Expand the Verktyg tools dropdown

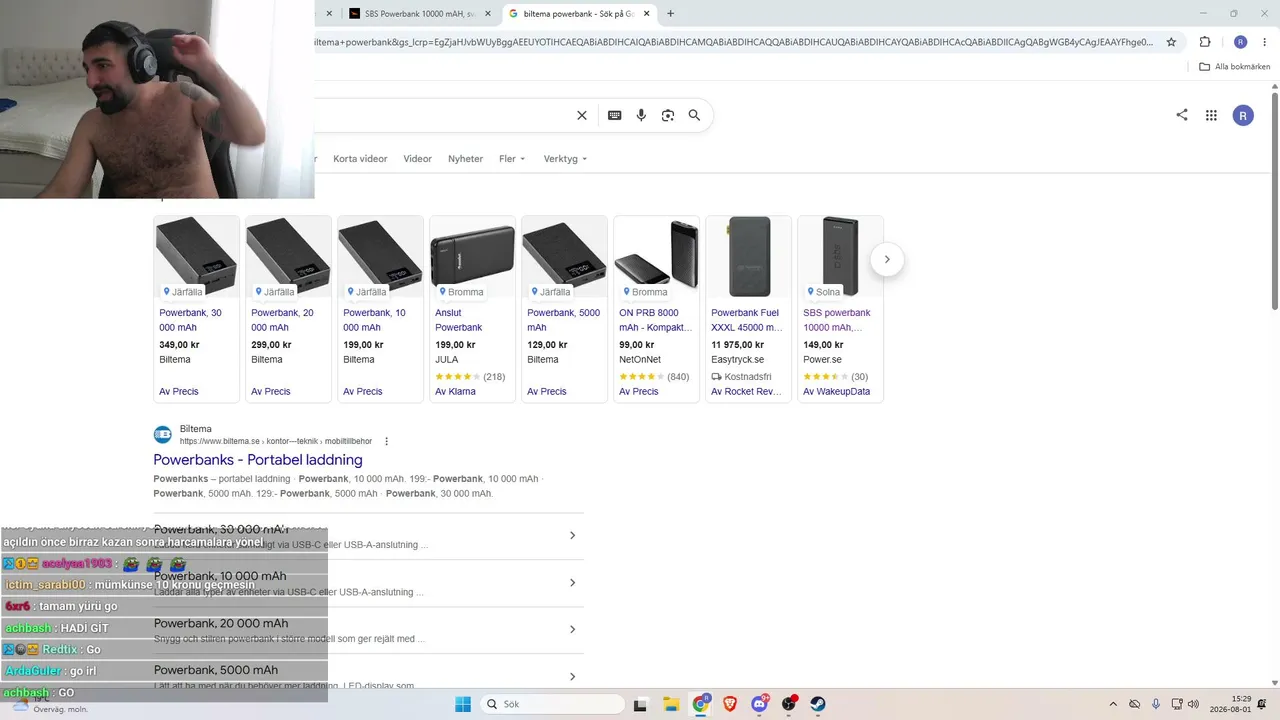pyautogui.click(x=565, y=159)
